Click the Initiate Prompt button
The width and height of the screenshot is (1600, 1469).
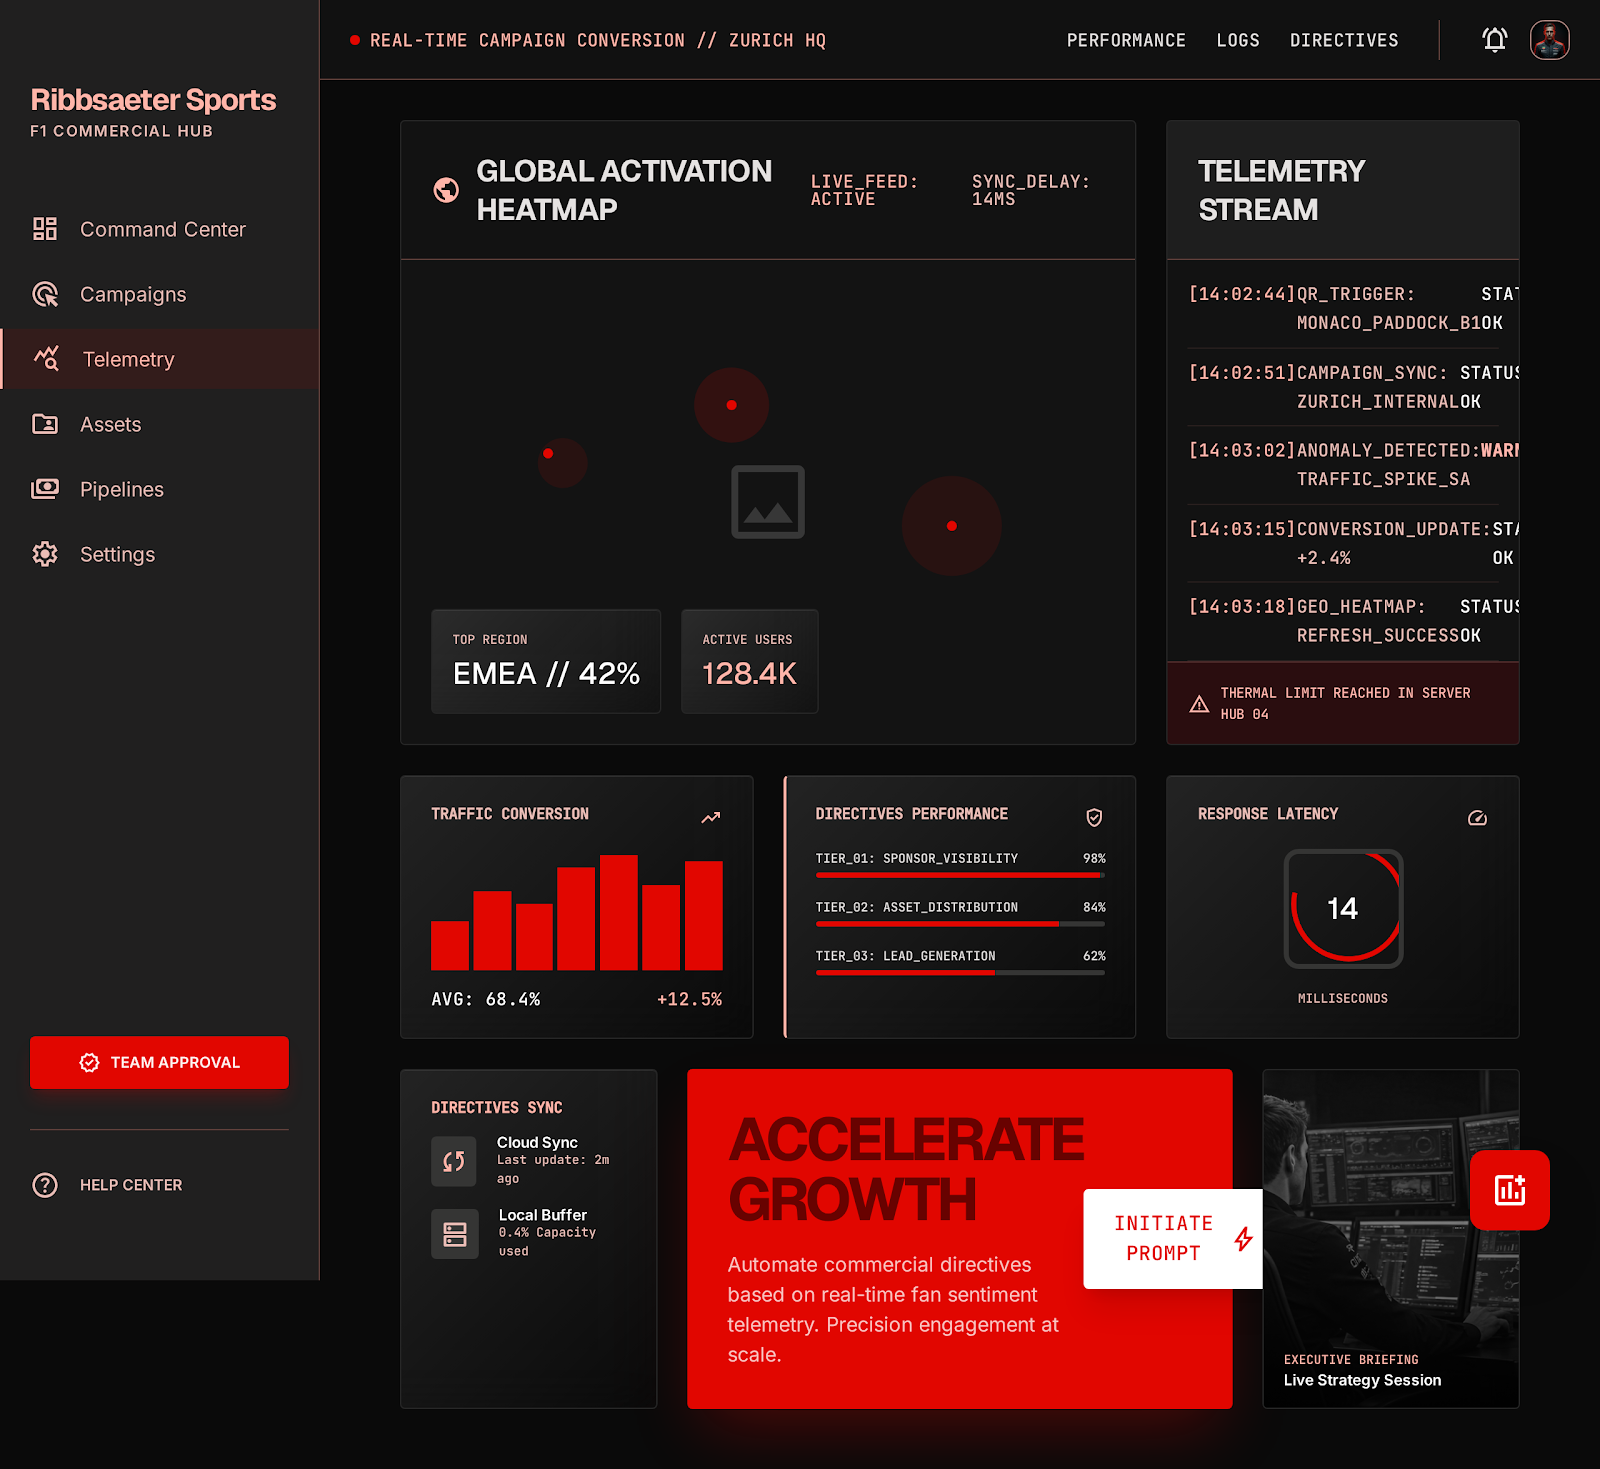point(1172,1239)
